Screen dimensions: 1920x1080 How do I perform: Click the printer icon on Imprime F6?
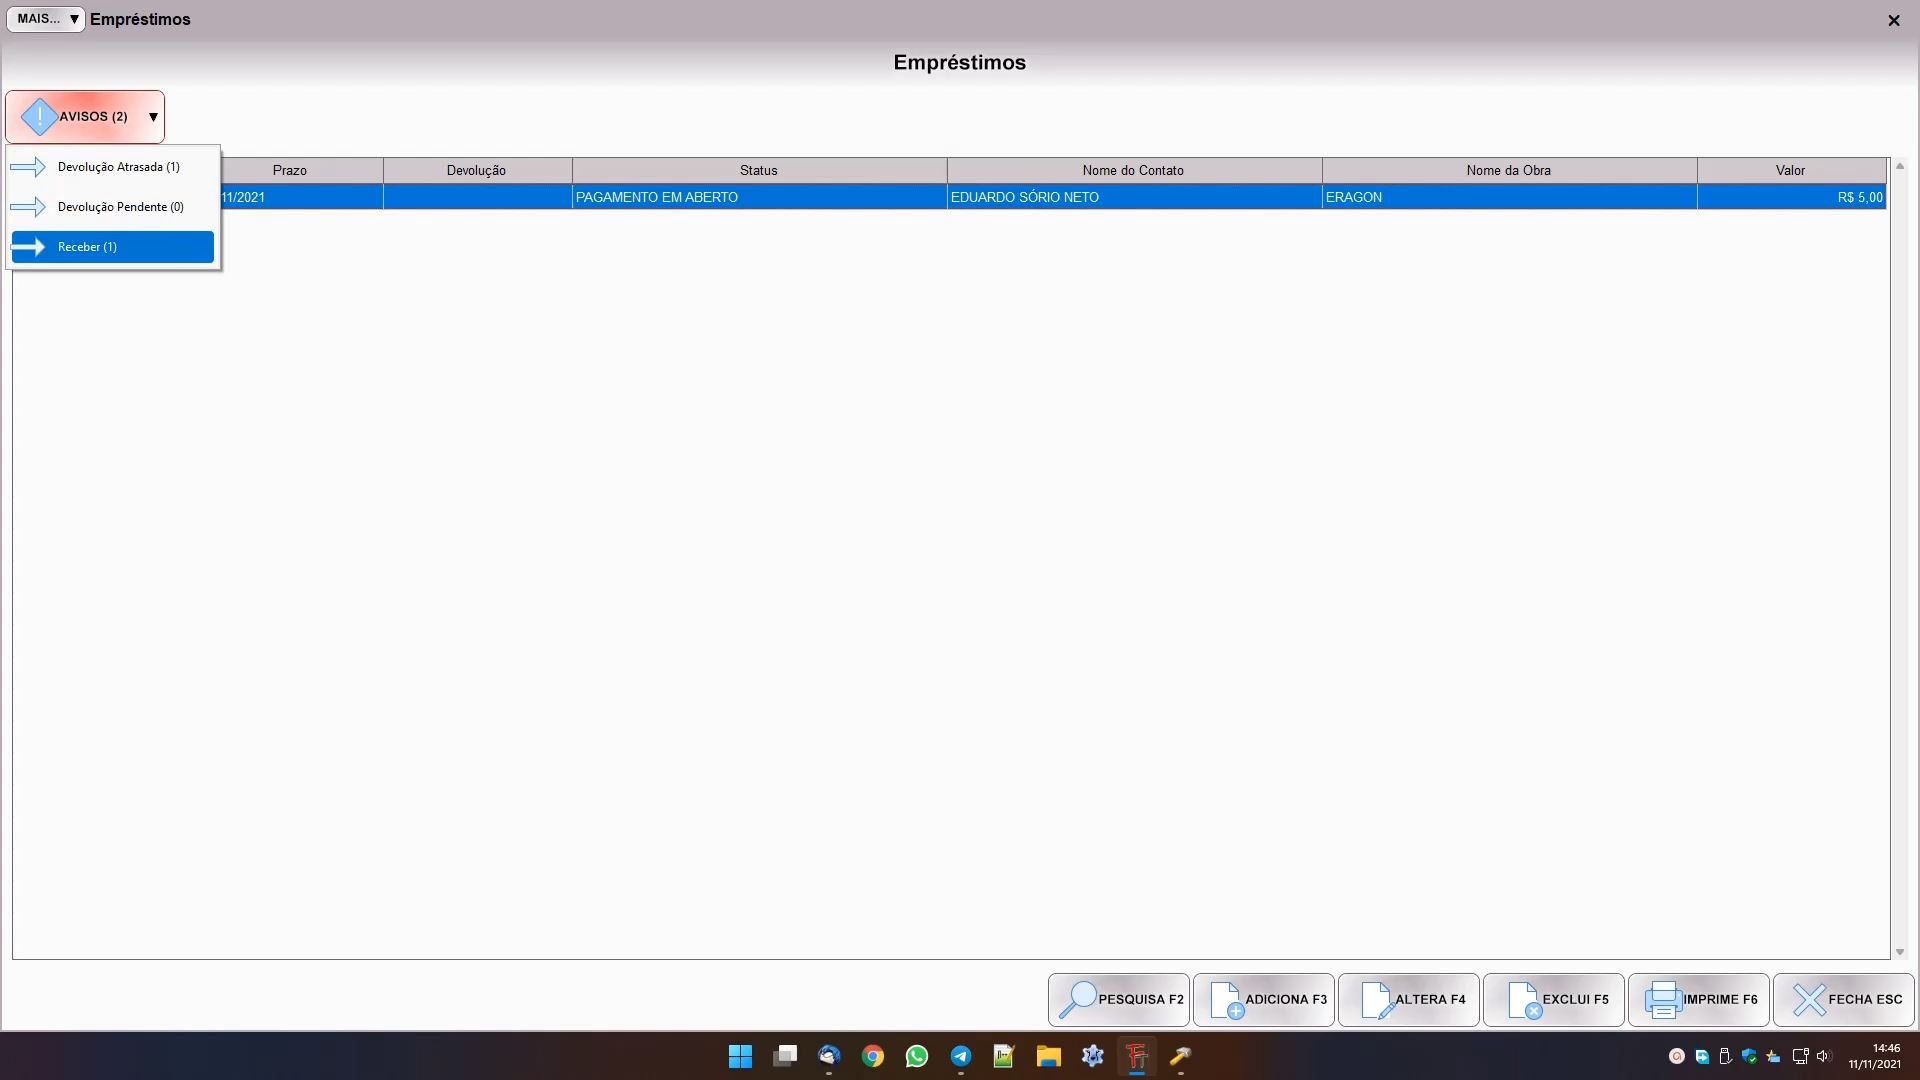point(1662,999)
